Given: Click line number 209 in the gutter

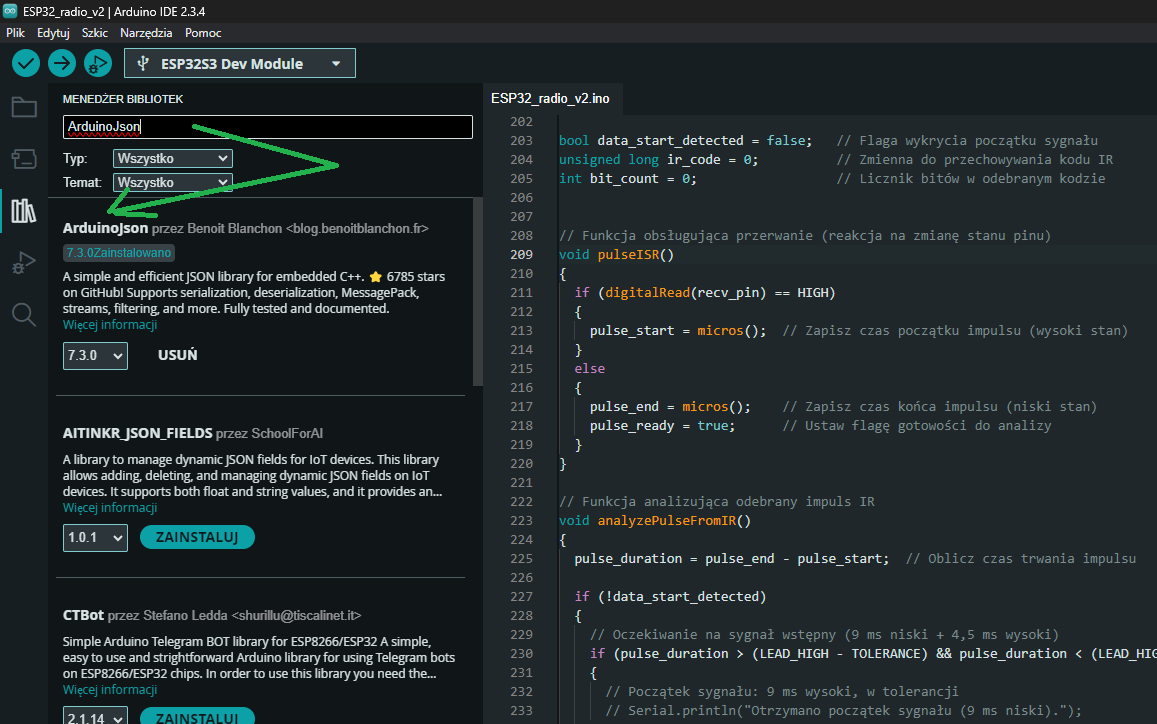Looking at the screenshot, I should [x=521, y=255].
